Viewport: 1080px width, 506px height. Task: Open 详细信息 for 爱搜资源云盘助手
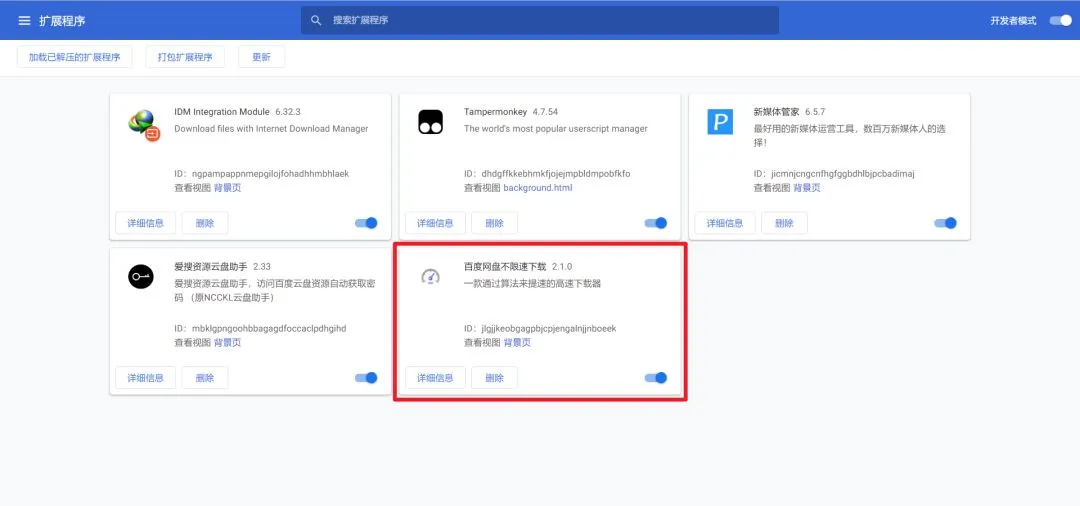[x=145, y=378]
